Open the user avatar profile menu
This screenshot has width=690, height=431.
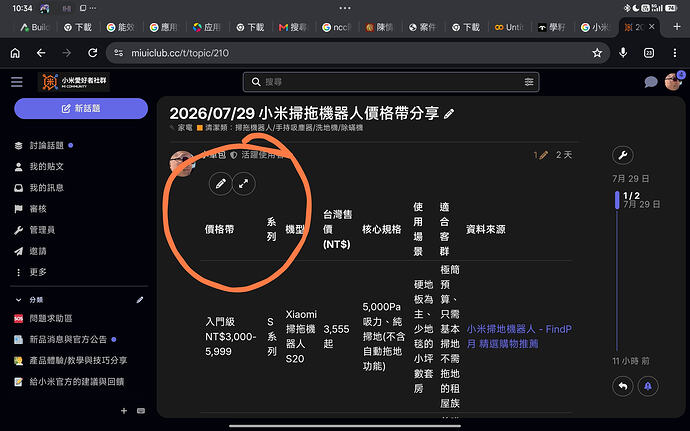tap(673, 81)
